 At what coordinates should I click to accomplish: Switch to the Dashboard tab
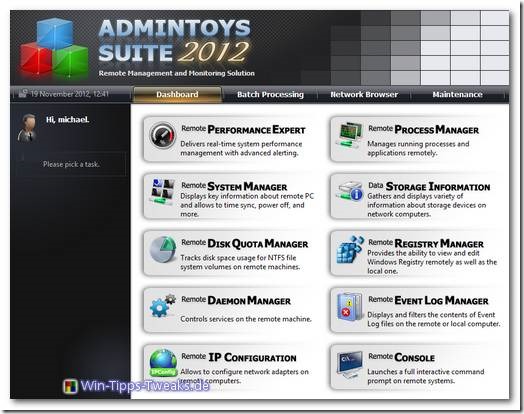177,95
